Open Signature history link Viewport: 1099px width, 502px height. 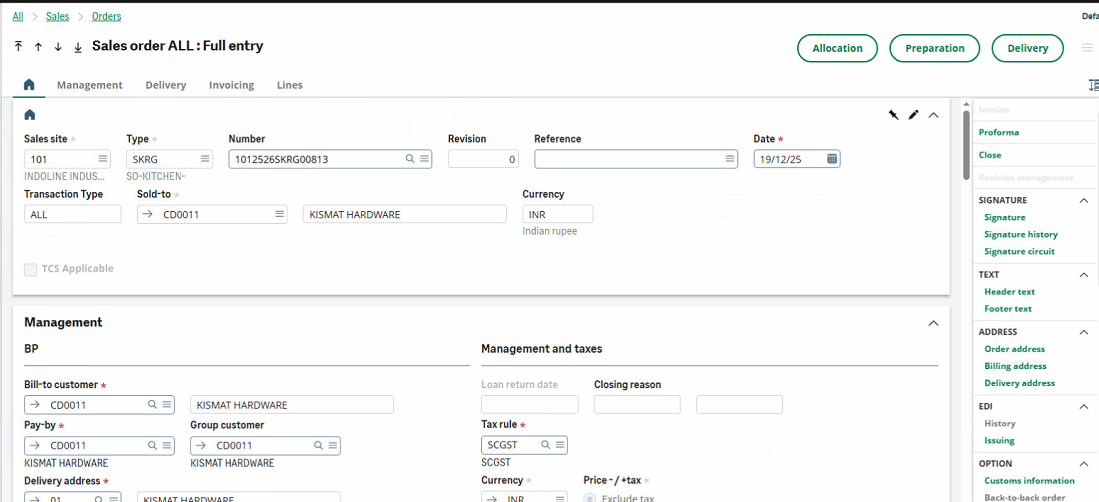pyautogui.click(x=1020, y=235)
